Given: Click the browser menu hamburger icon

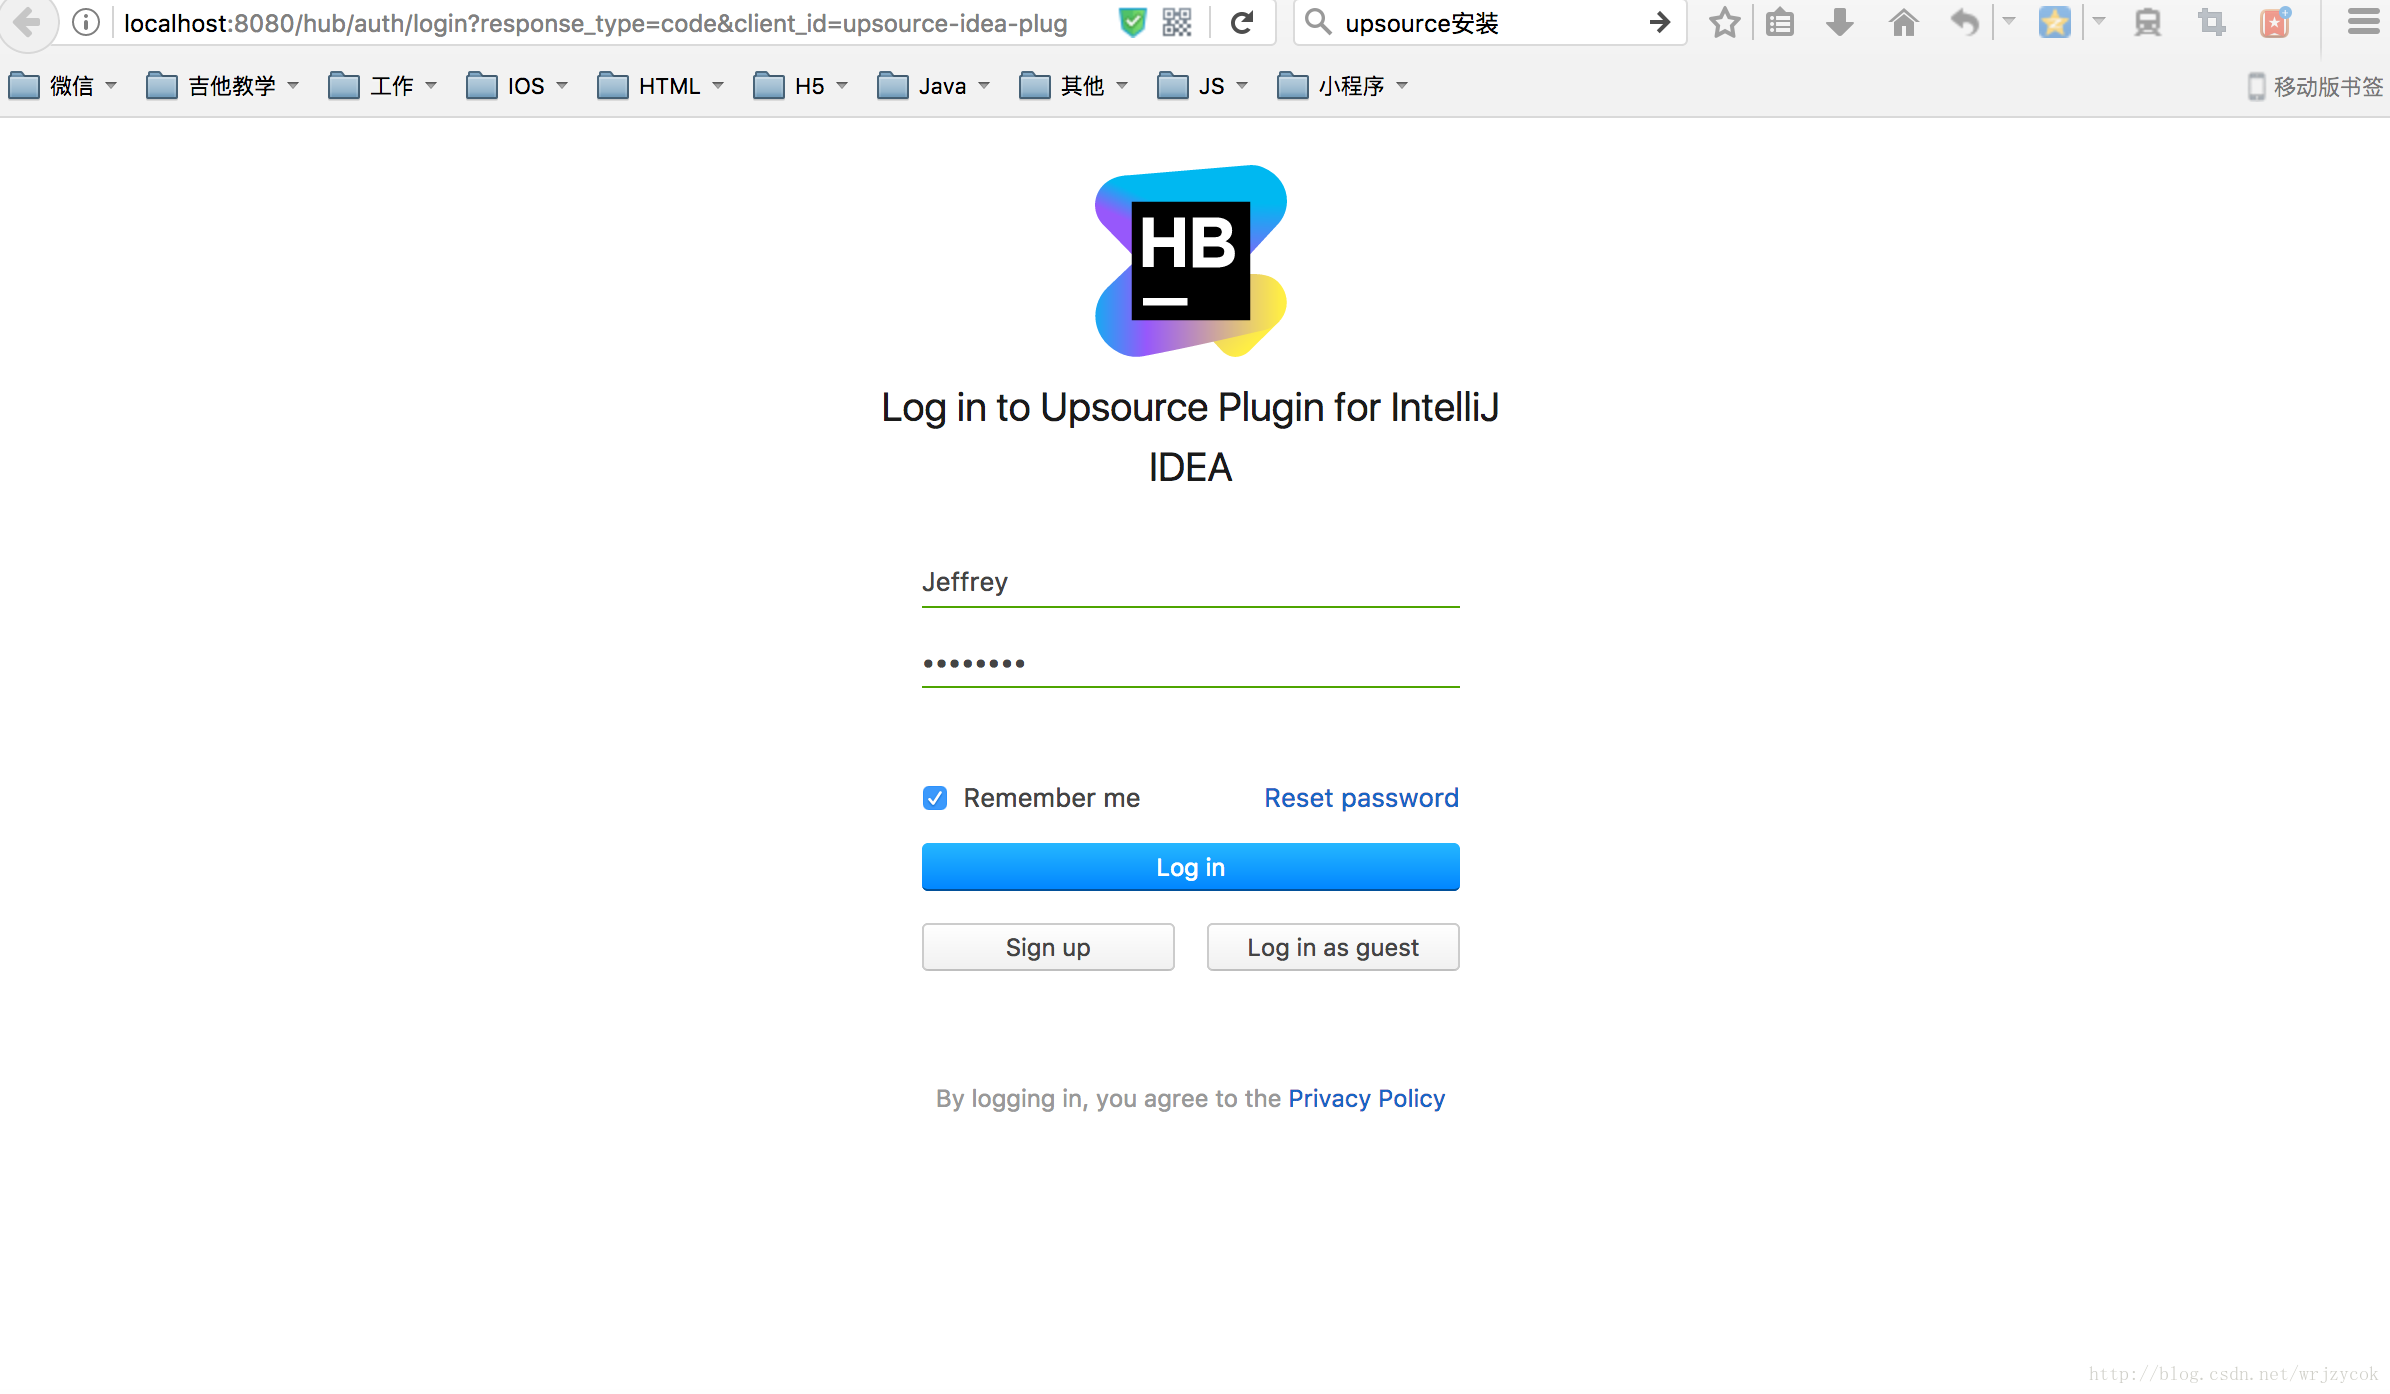Looking at the screenshot, I should click(x=2363, y=23).
